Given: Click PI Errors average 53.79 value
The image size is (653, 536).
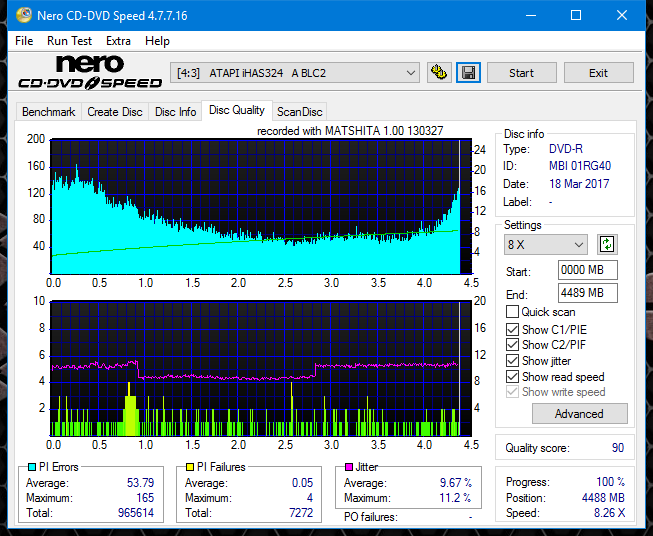Looking at the screenshot, I should pyautogui.click(x=140, y=483).
